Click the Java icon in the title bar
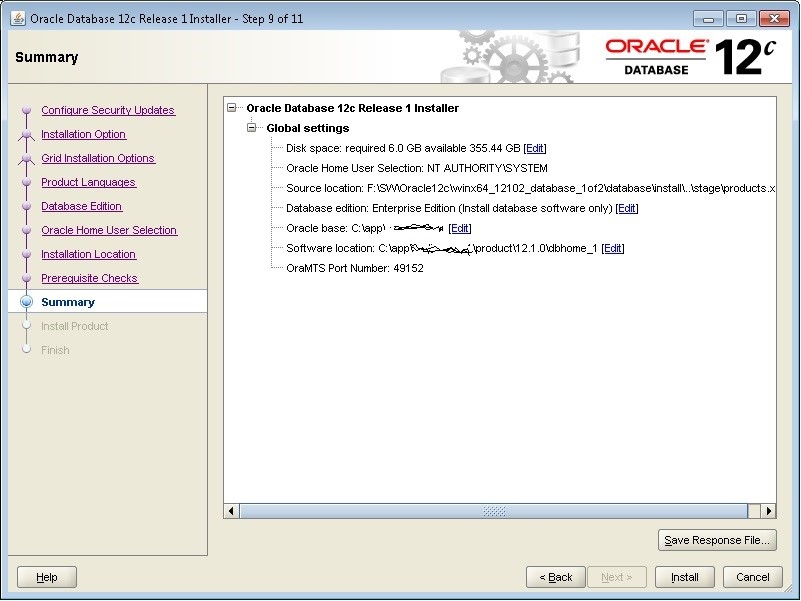 17,18
